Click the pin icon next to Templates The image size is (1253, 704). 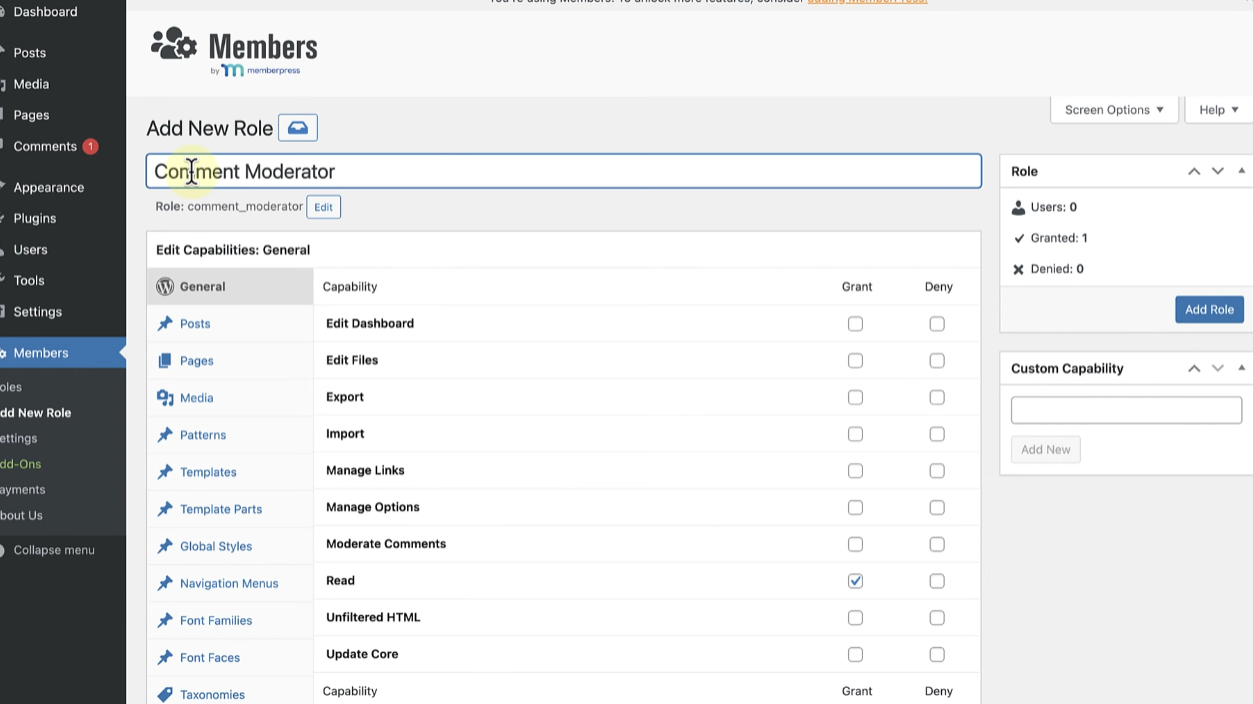pos(166,471)
